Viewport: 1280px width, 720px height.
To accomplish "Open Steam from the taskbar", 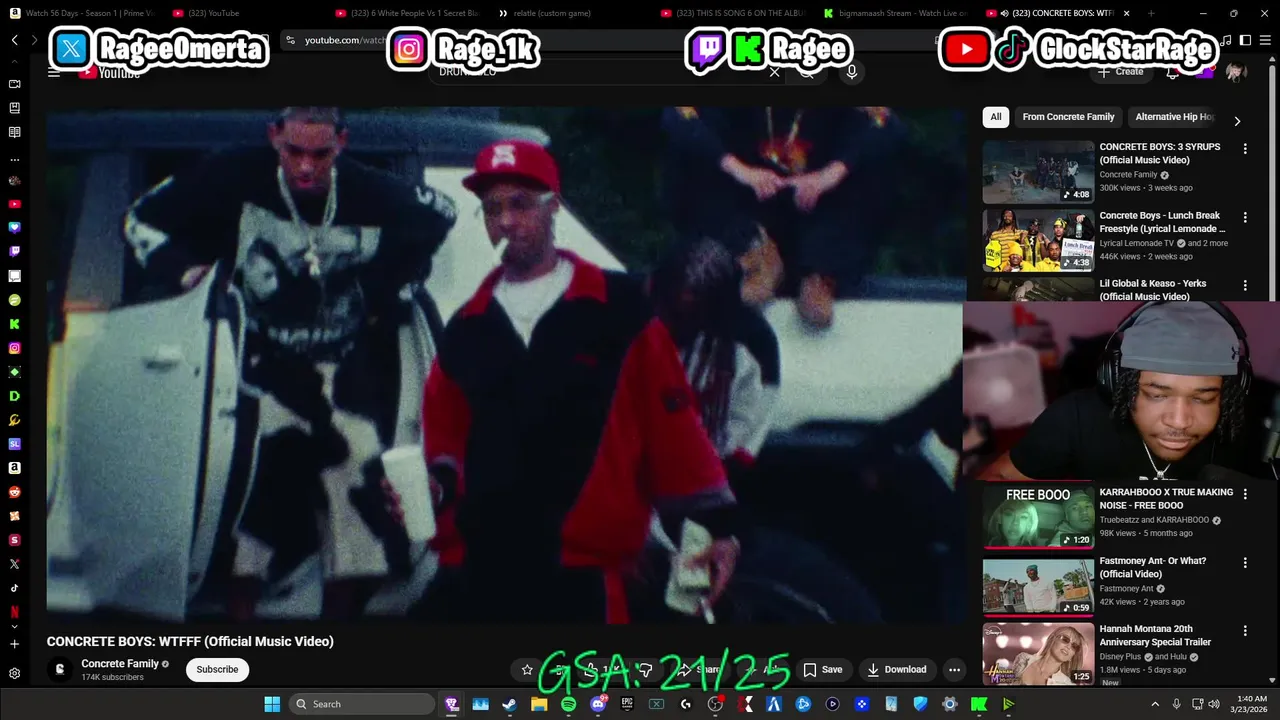I will pyautogui.click(x=509, y=704).
